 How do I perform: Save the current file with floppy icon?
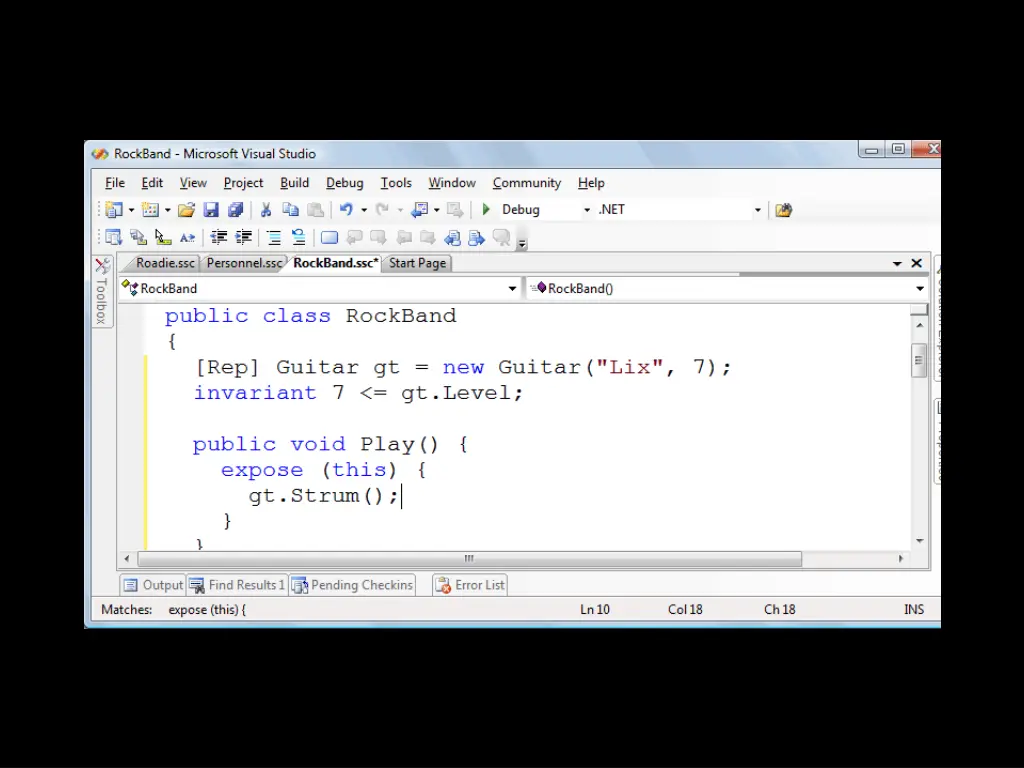click(x=211, y=210)
